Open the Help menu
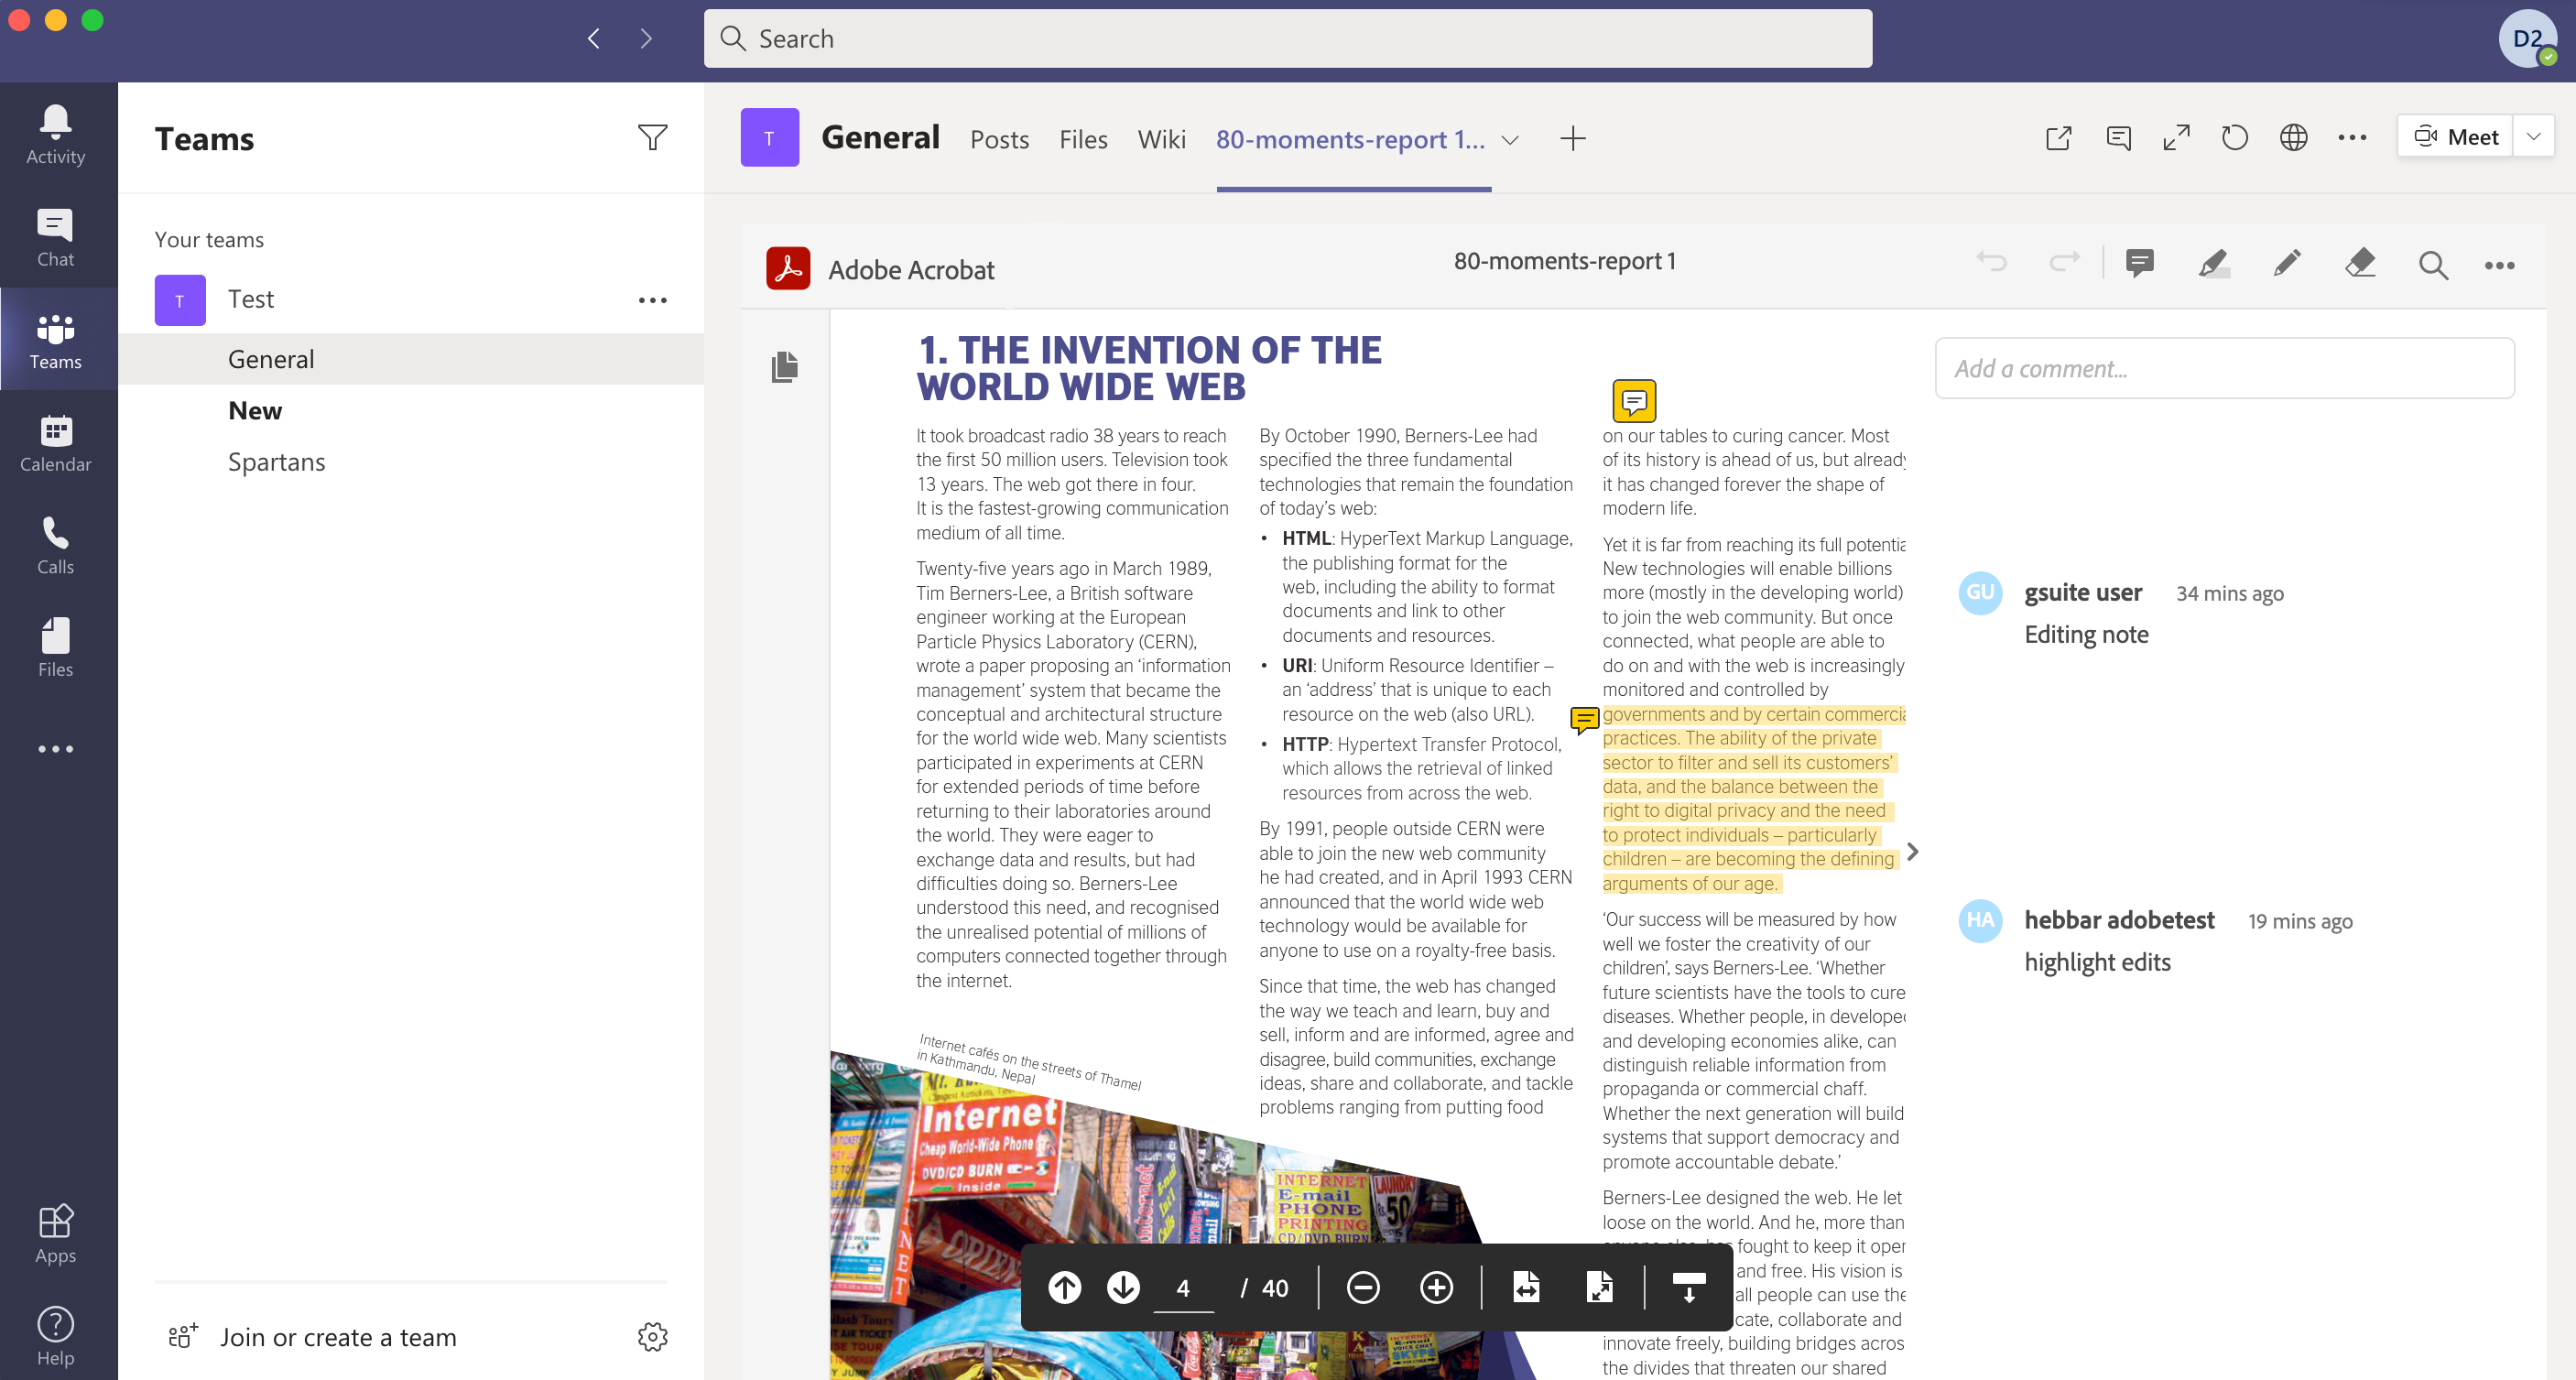Image resolution: width=2576 pixels, height=1380 pixels. (55, 1336)
